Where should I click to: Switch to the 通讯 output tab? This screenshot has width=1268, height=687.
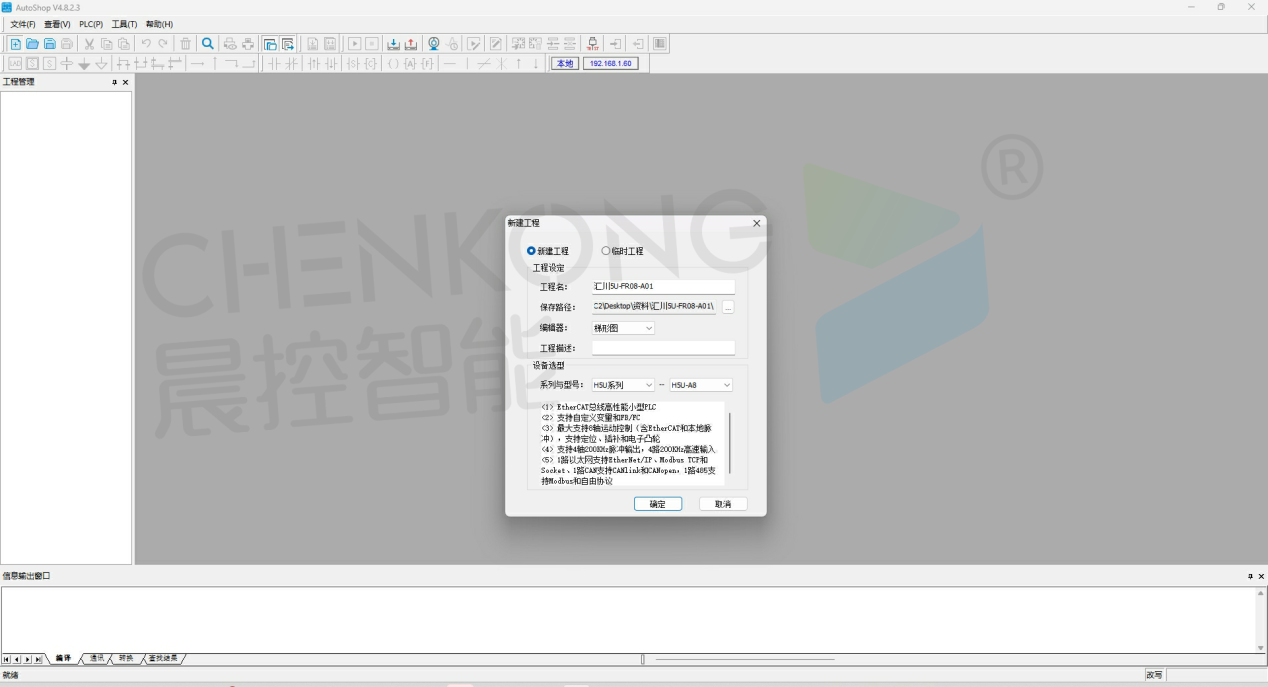96,659
